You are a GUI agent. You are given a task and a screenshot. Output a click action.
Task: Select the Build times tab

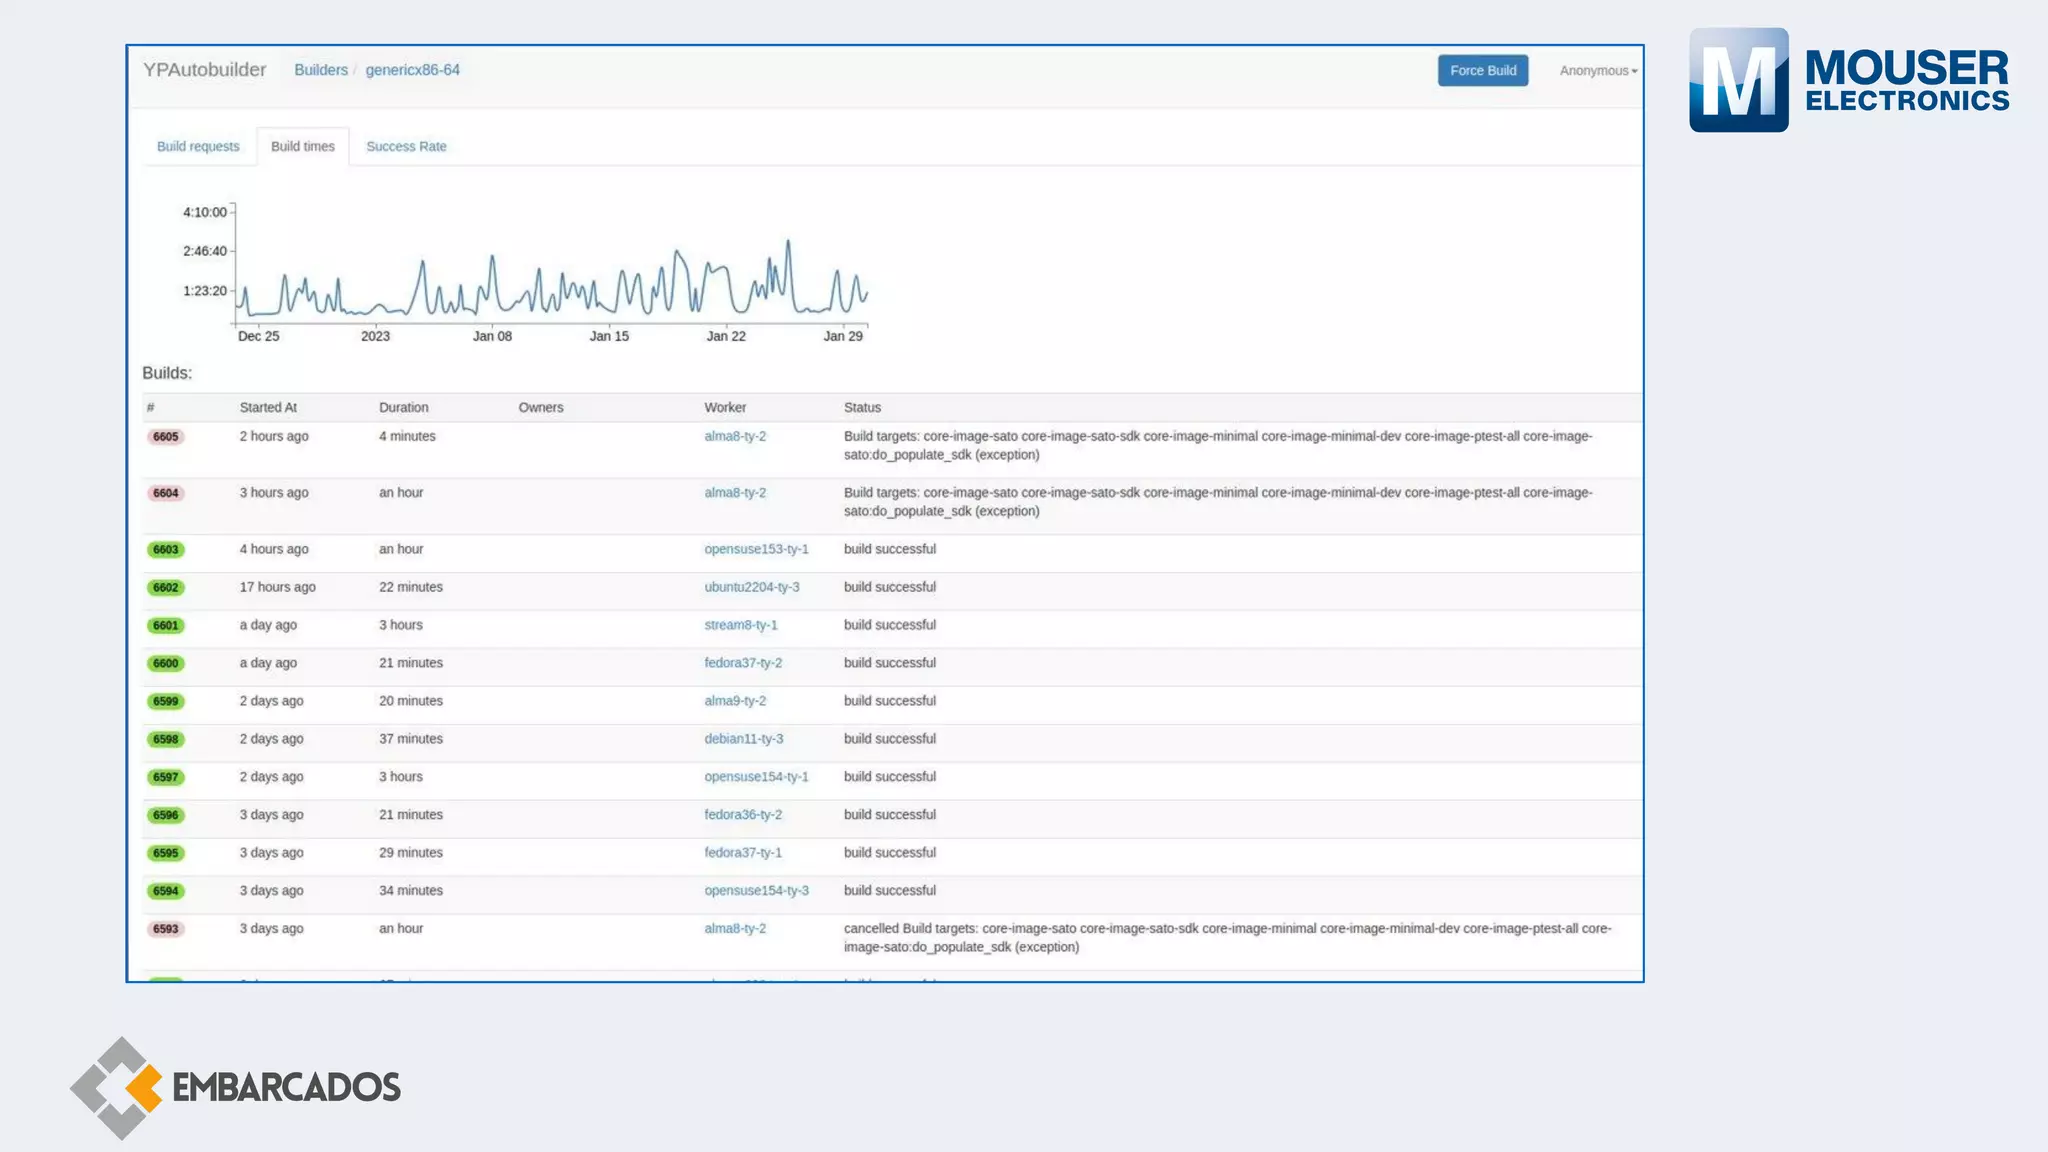point(303,147)
